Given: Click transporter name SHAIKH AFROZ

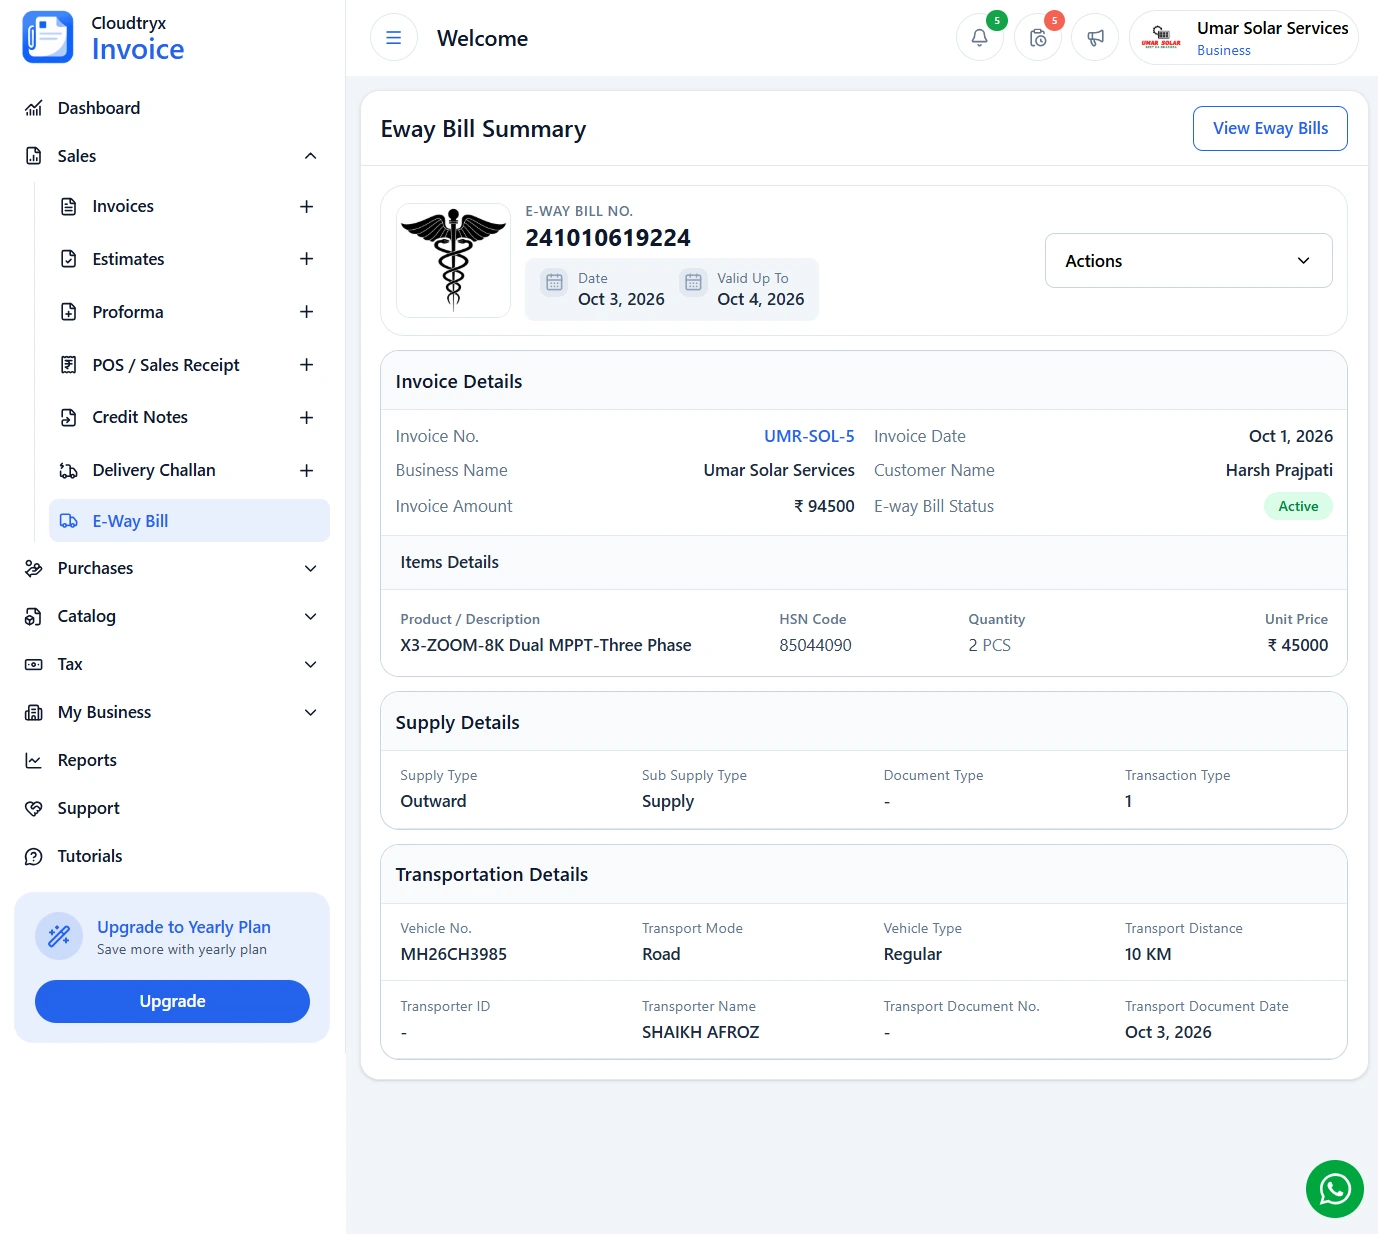Looking at the screenshot, I should click(701, 1032).
